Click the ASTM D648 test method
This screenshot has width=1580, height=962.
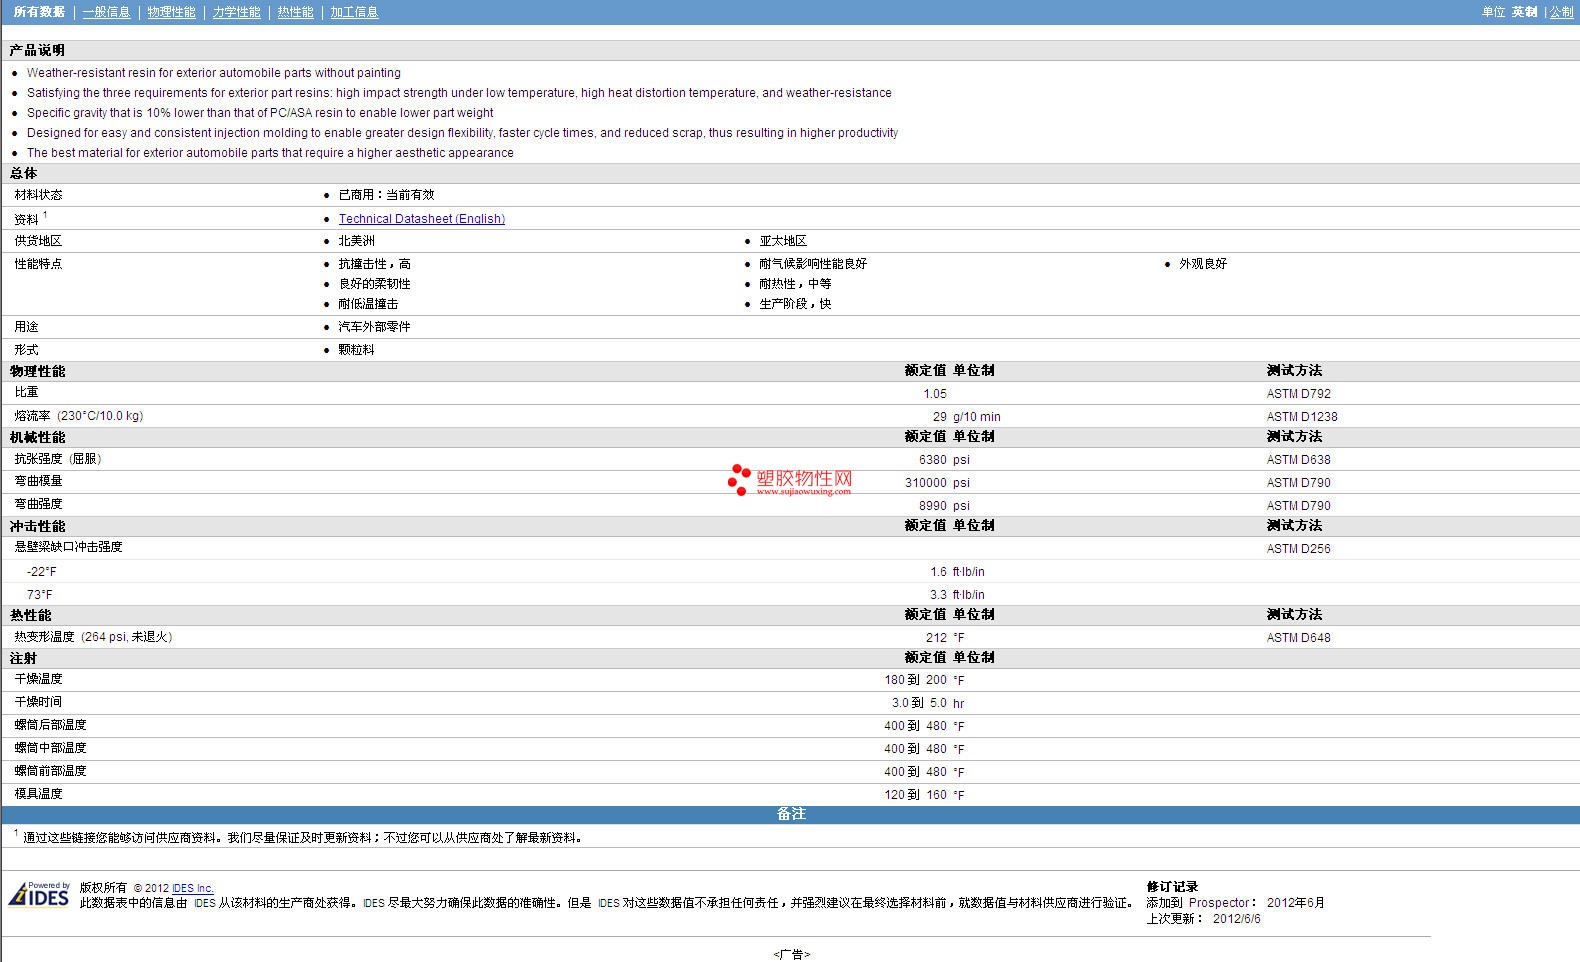click(x=1298, y=638)
